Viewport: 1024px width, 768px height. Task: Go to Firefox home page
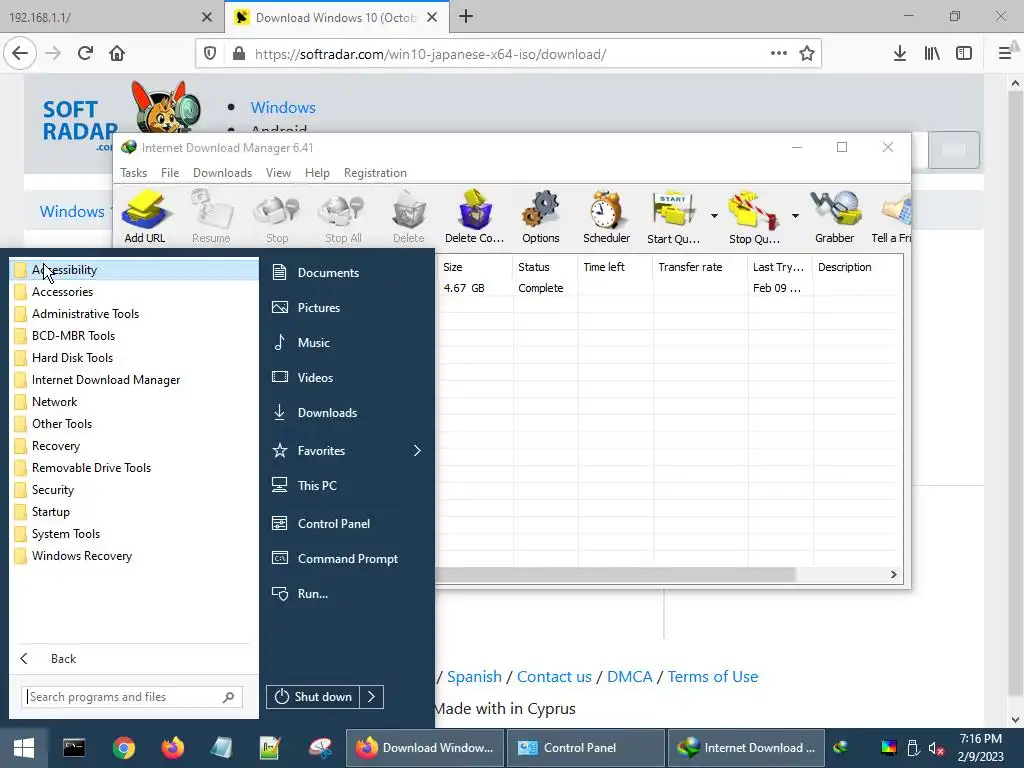pyautogui.click(x=117, y=54)
